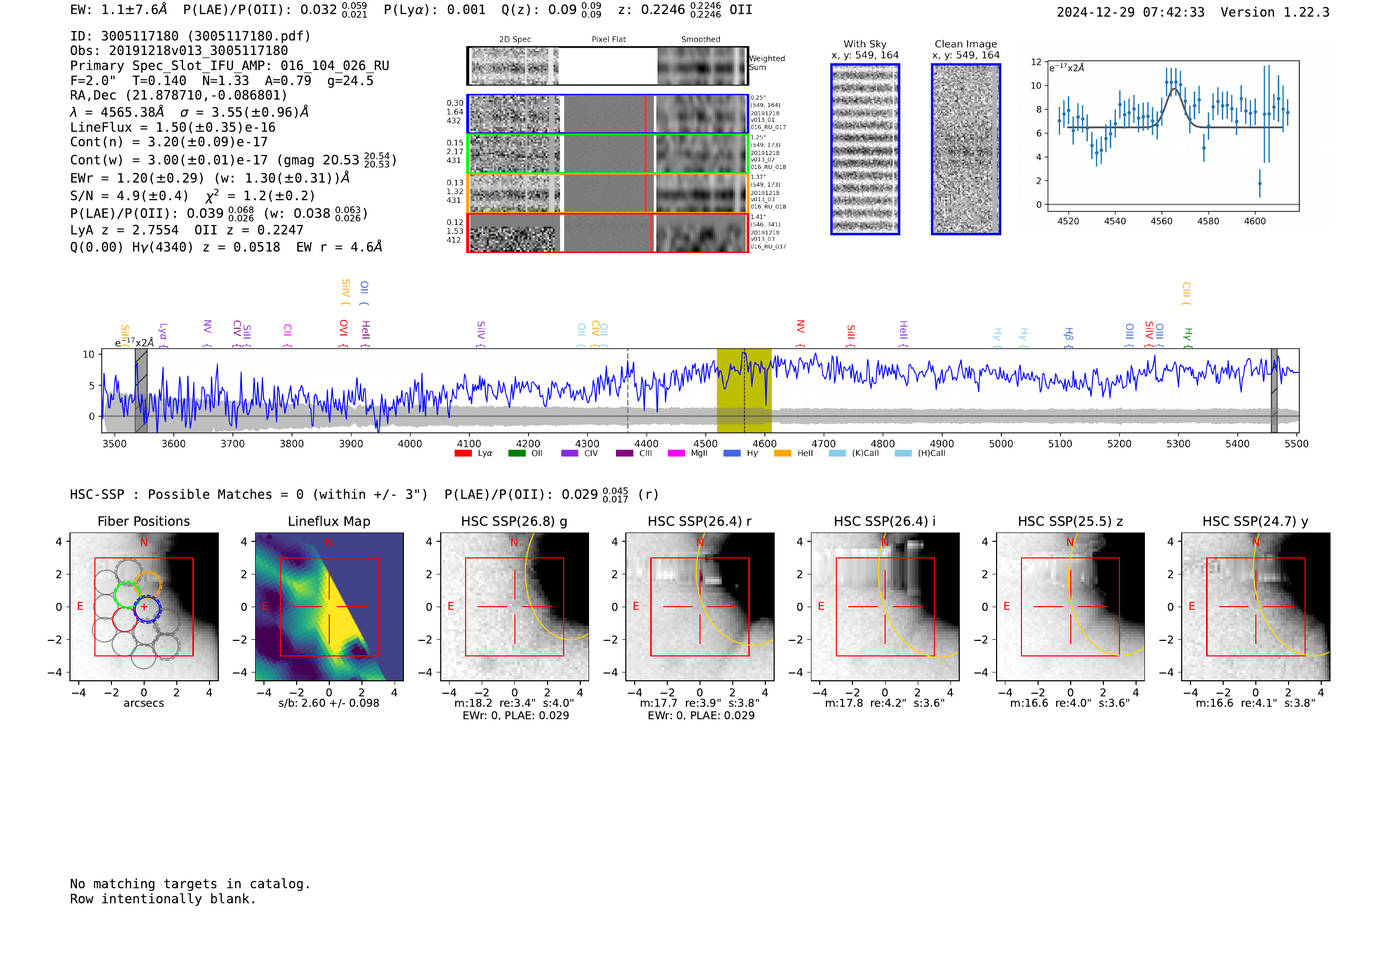Select the LyA z = 2.7554 line
Screen dimensions: 1400x953
pyautogui.click(x=187, y=230)
